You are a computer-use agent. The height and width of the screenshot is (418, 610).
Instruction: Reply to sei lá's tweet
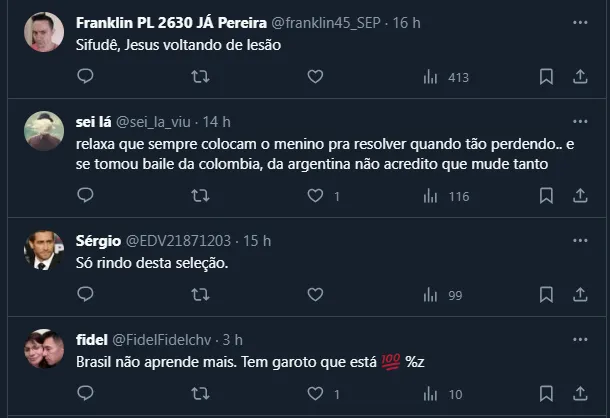85,196
